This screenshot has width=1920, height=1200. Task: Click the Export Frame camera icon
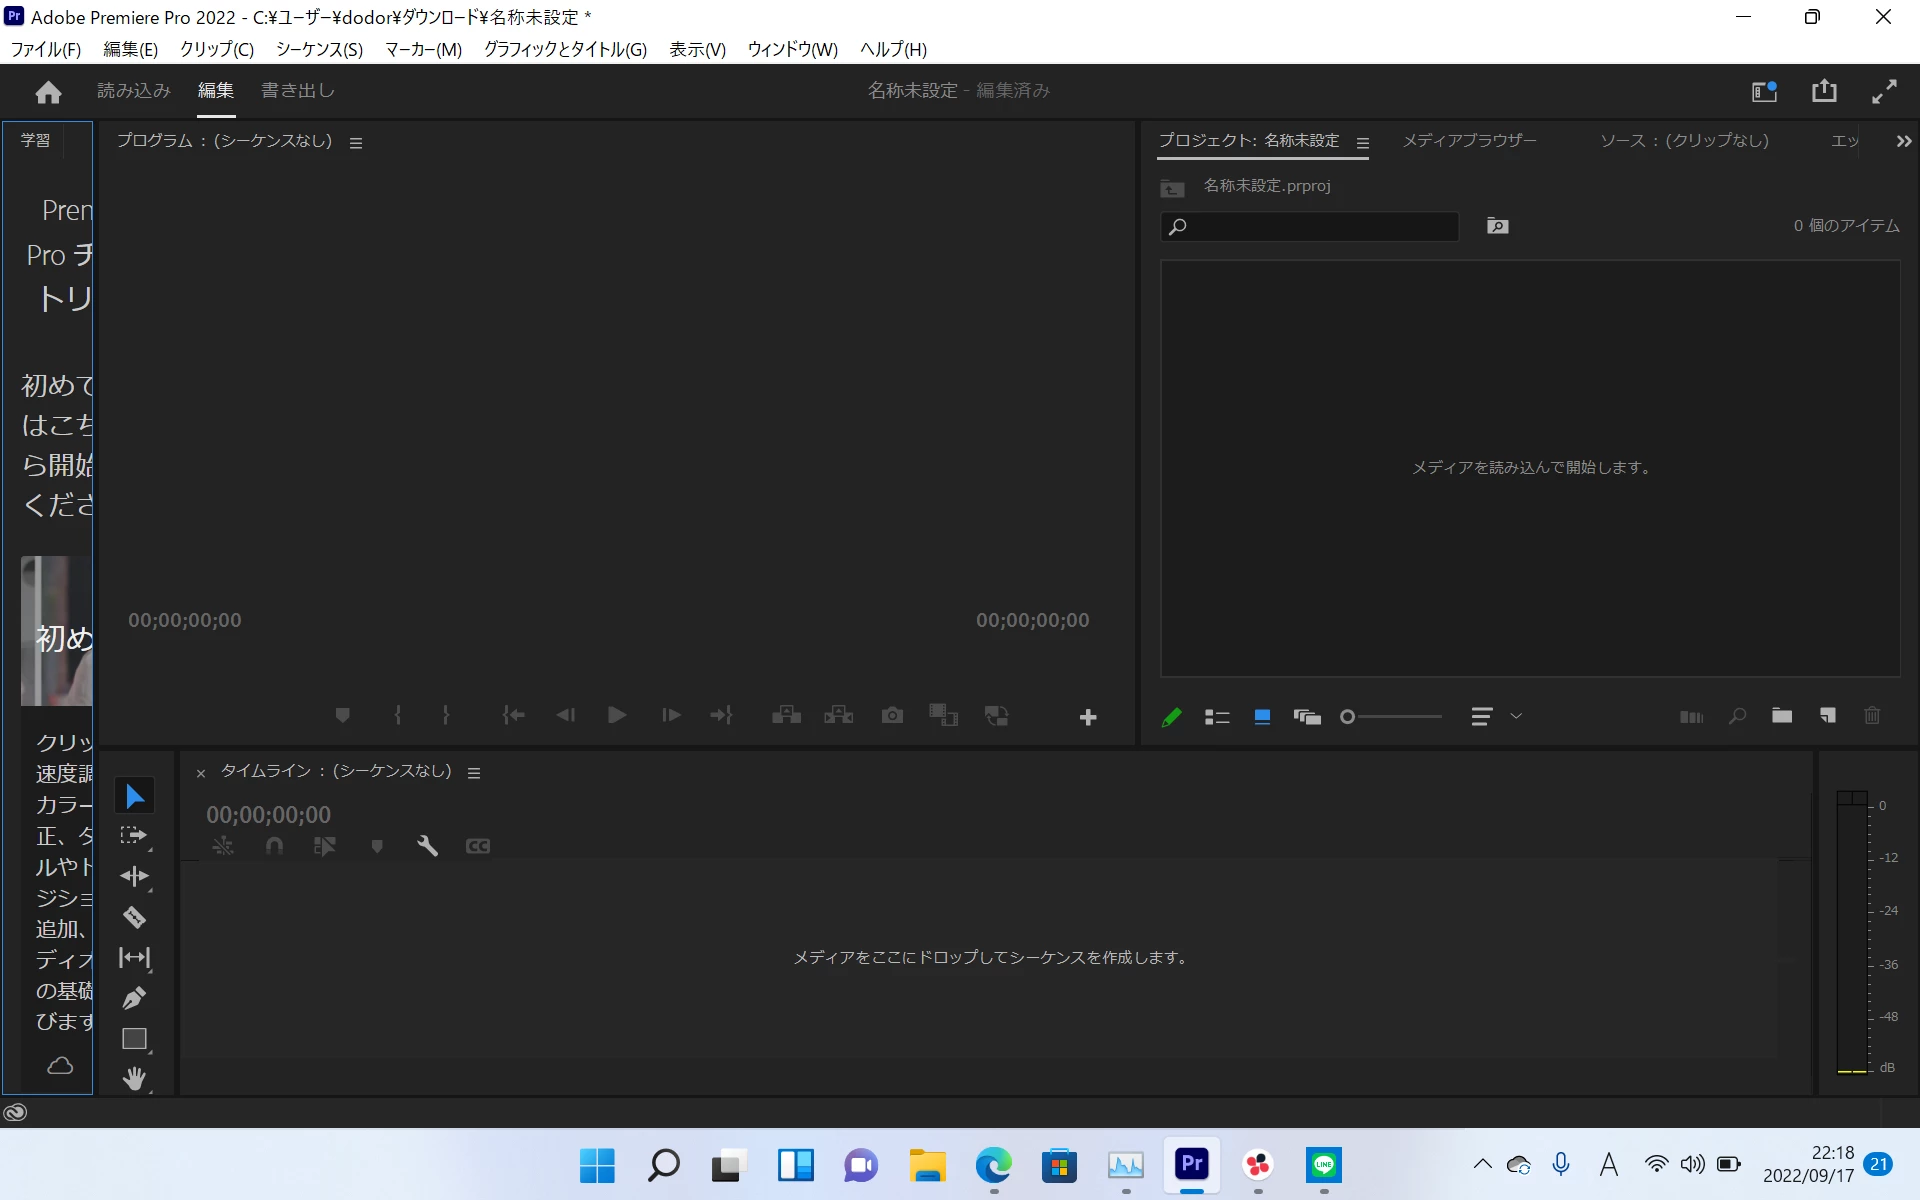(892, 716)
